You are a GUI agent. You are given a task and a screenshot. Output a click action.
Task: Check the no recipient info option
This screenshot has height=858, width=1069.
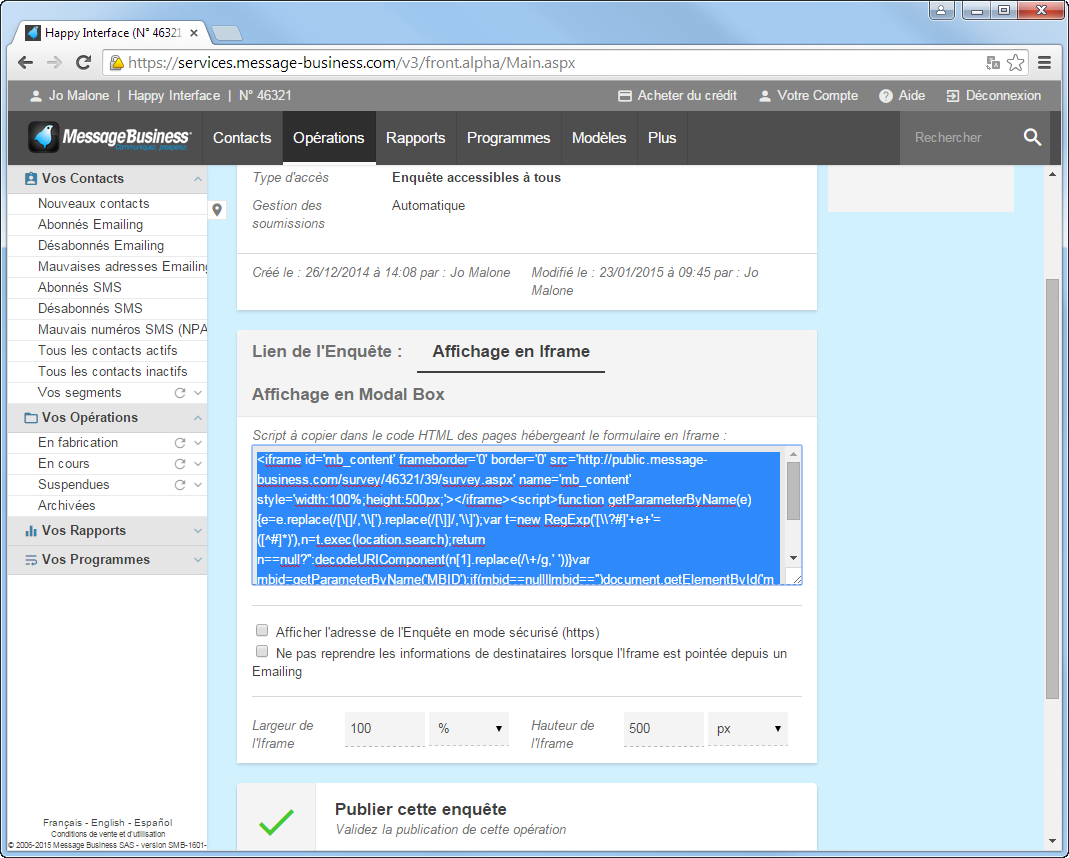tap(262, 652)
